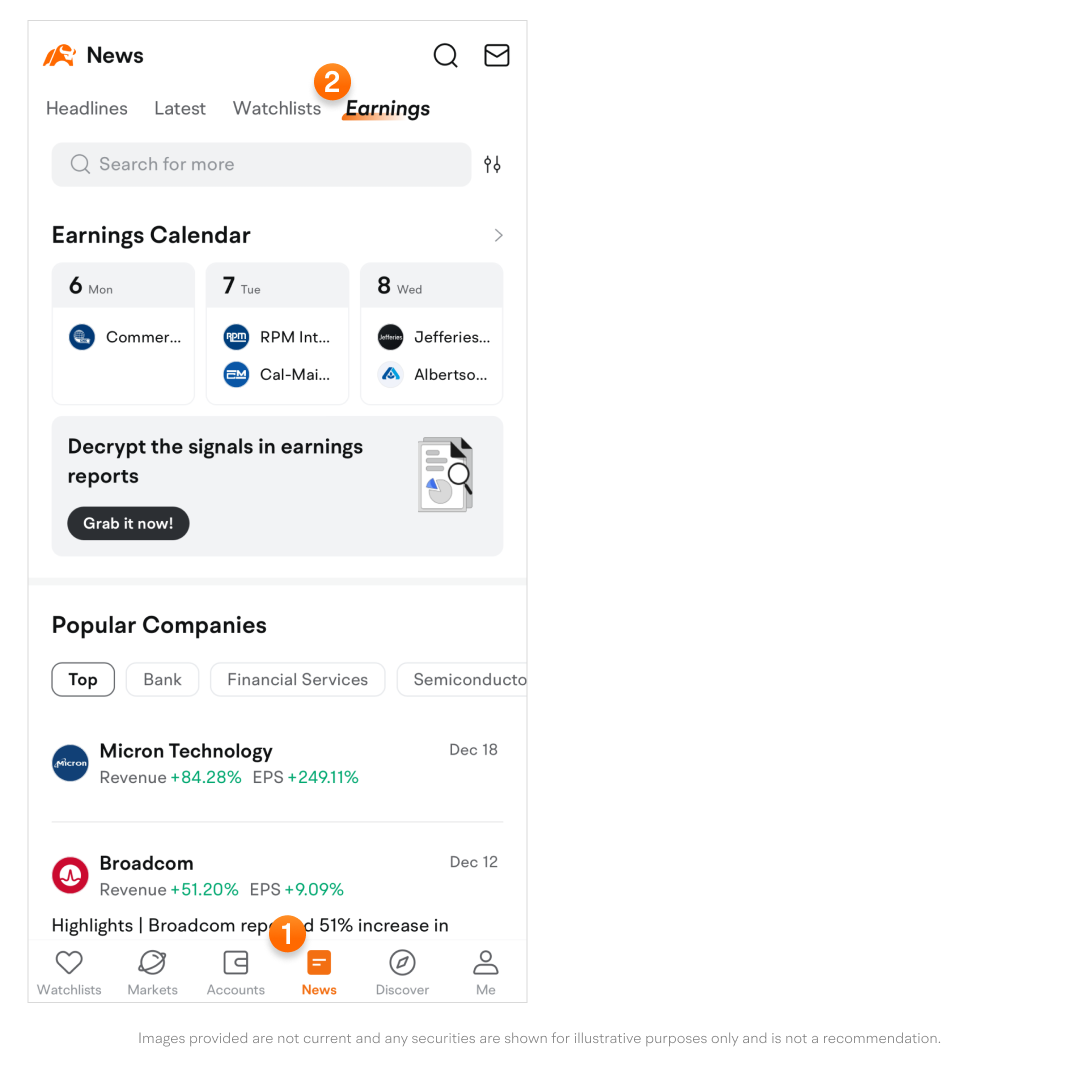
Task: Open the filter settings sliders icon
Action: 492,165
